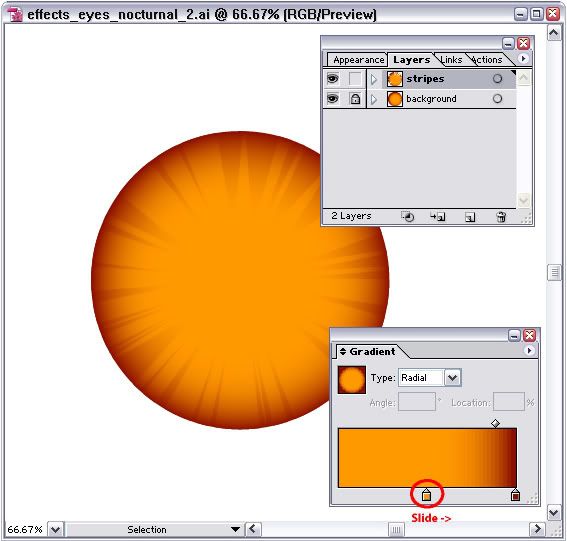Click the background layer target circle
The image size is (567, 541).
coord(498,98)
